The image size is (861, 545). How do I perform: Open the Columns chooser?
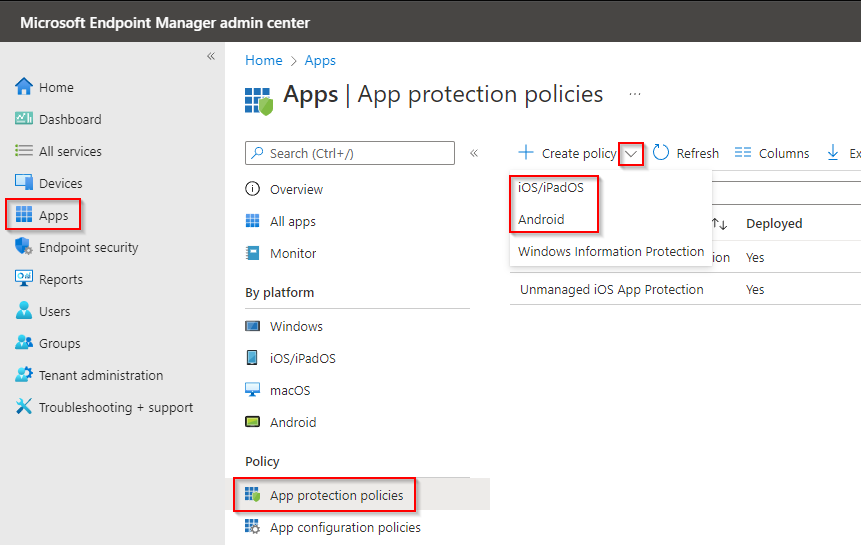(772, 153)
